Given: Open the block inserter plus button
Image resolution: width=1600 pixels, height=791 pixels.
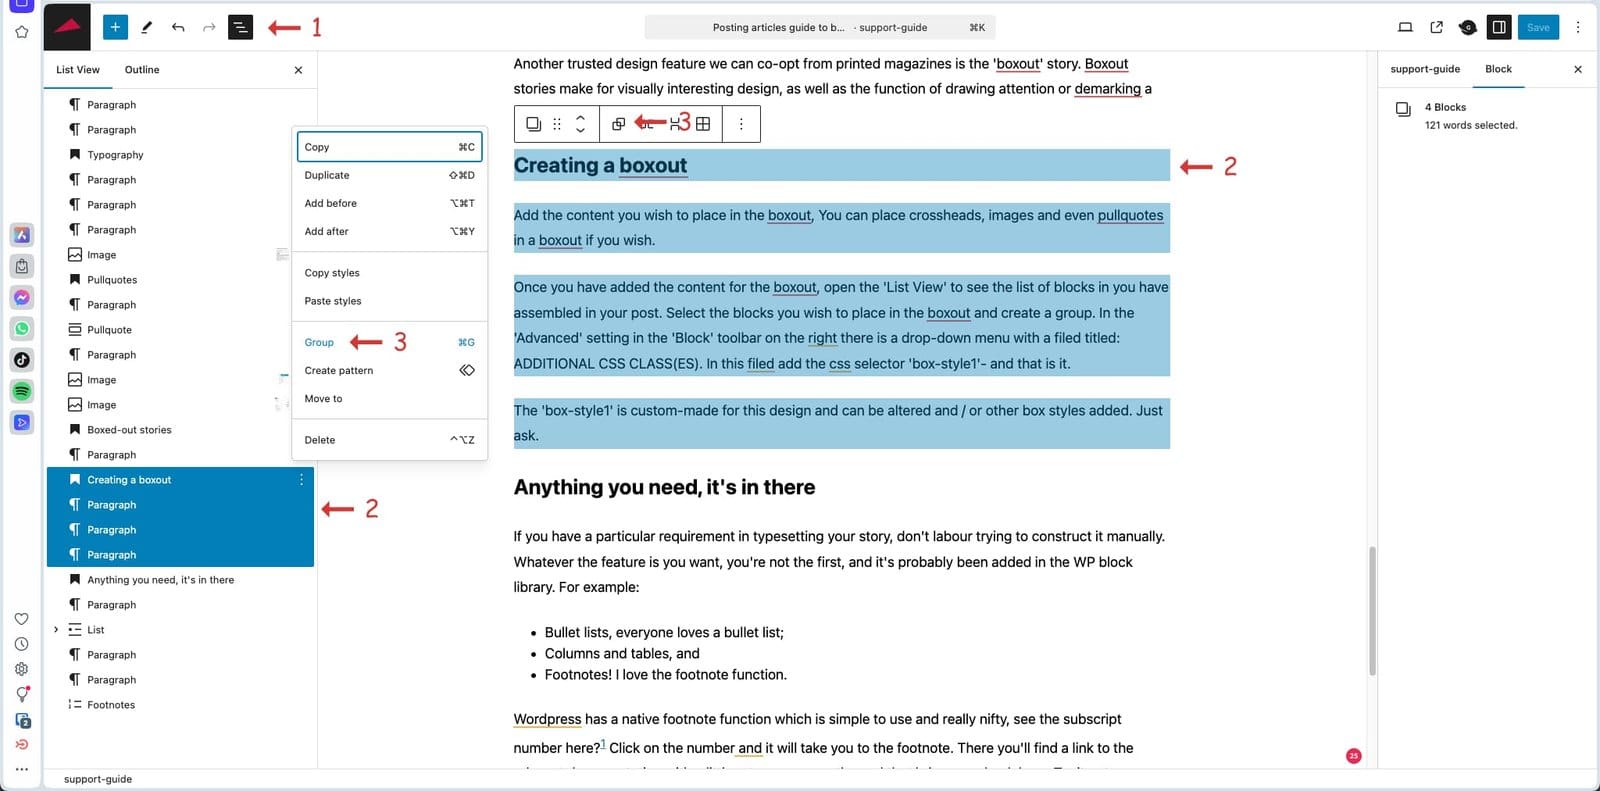Looking at the screenshot, I should tap(115, 27).
